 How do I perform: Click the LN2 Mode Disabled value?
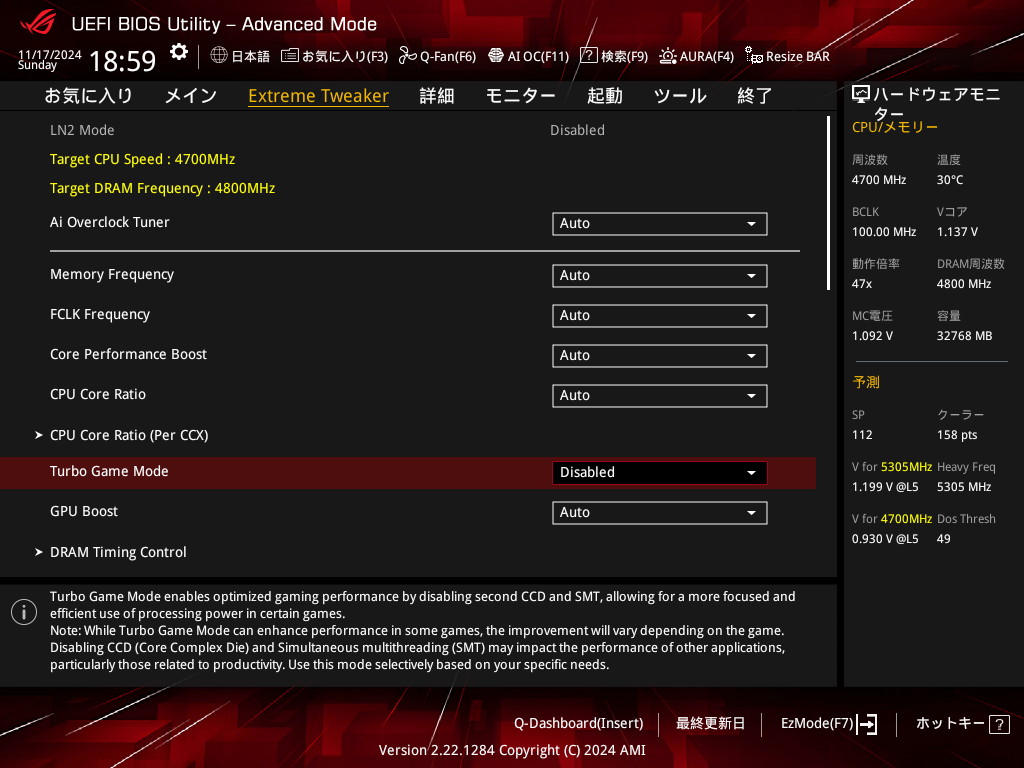577,130
